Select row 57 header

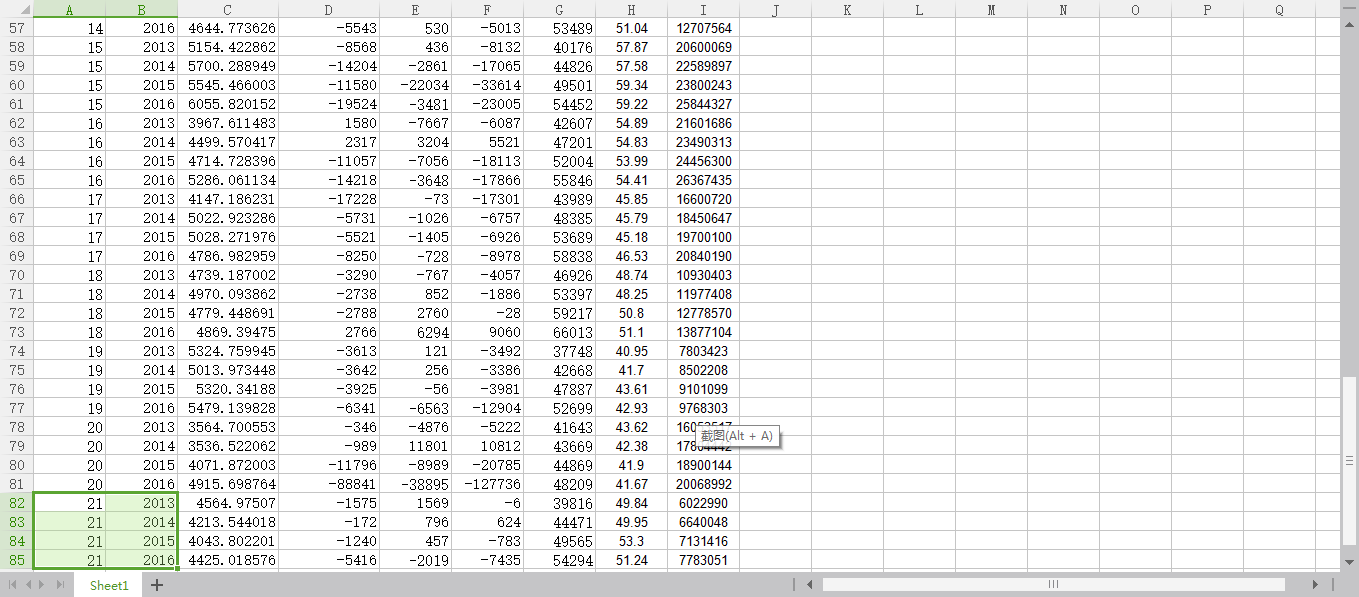pyautogui.click(x=16, y=28)
